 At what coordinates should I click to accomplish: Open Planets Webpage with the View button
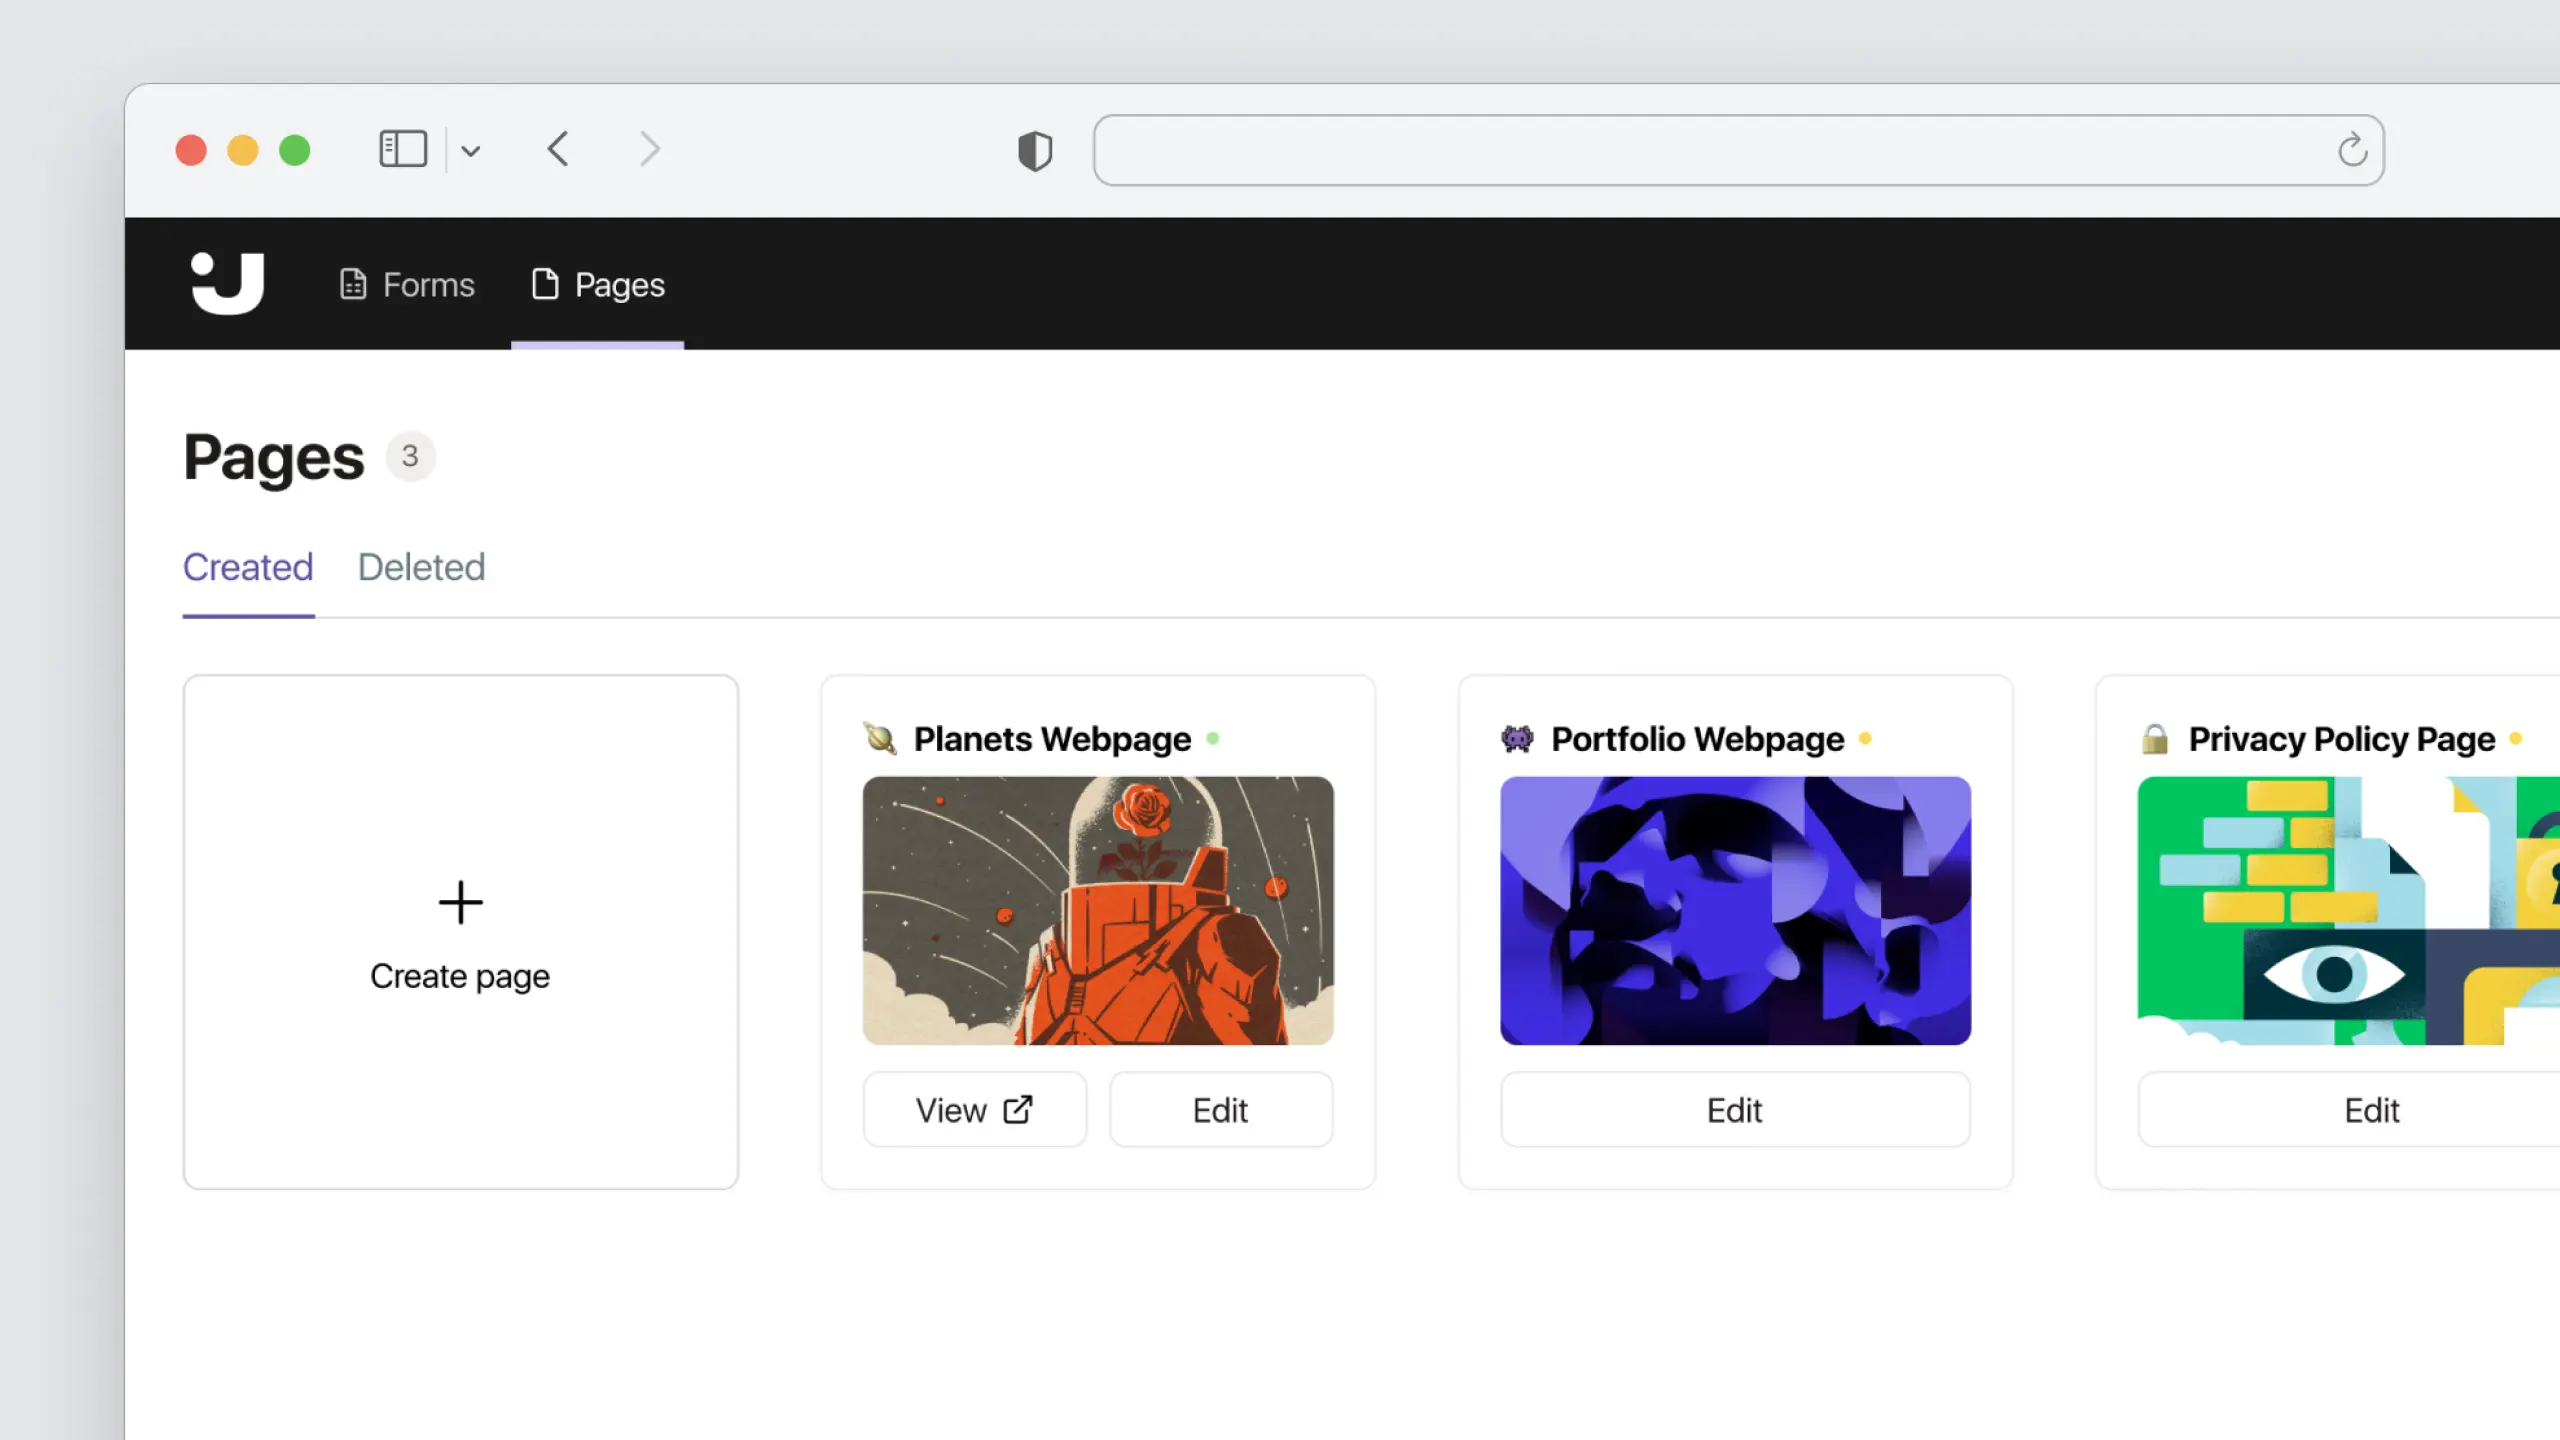pyautogui.click(x=974, y=1110)
